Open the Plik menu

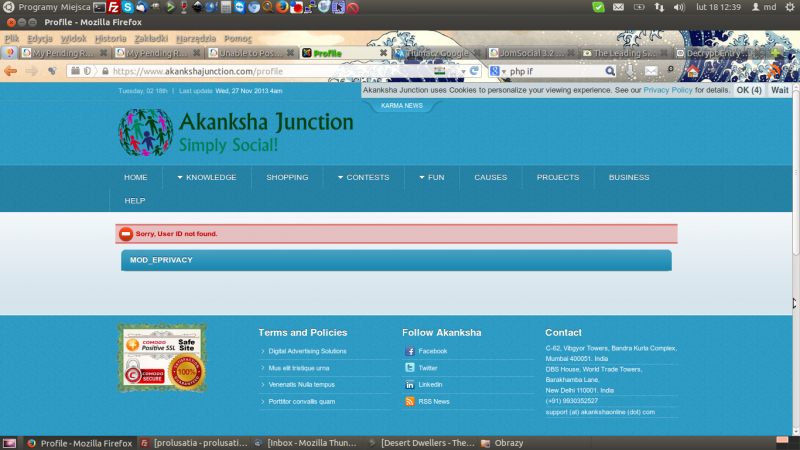point(12,38)
